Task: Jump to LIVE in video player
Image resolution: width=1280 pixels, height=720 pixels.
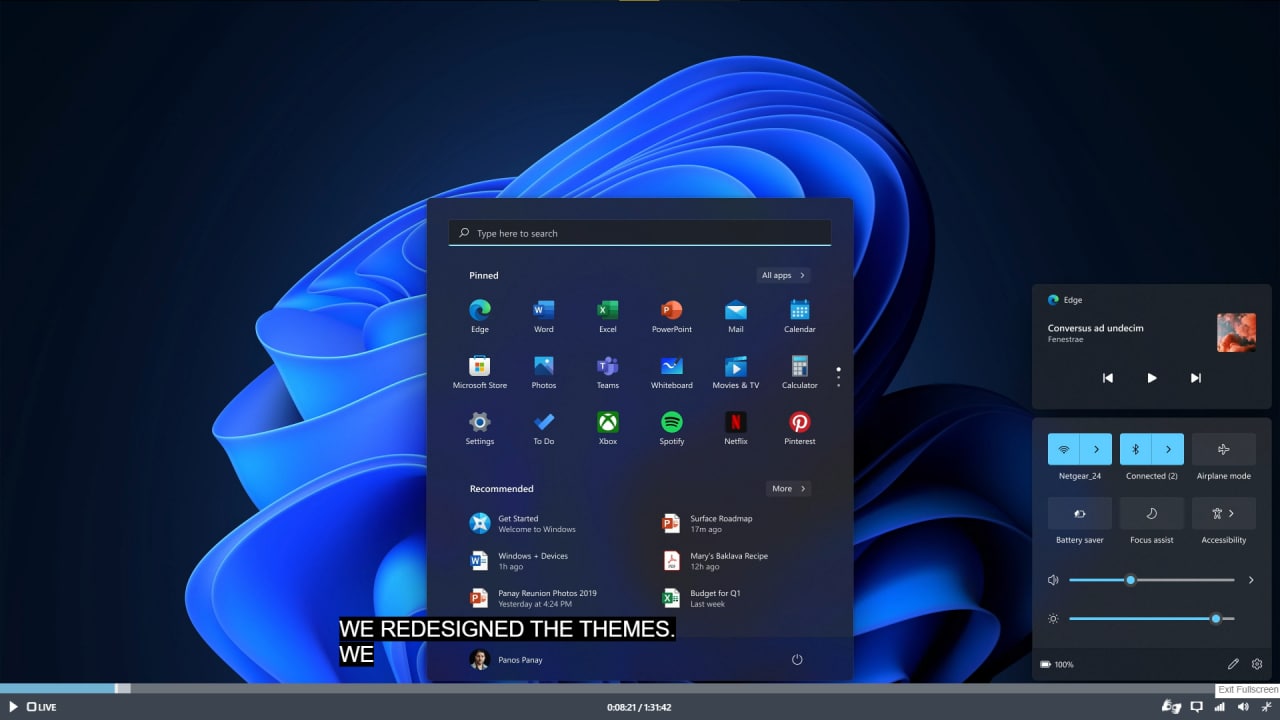Action: pos(42,707)
